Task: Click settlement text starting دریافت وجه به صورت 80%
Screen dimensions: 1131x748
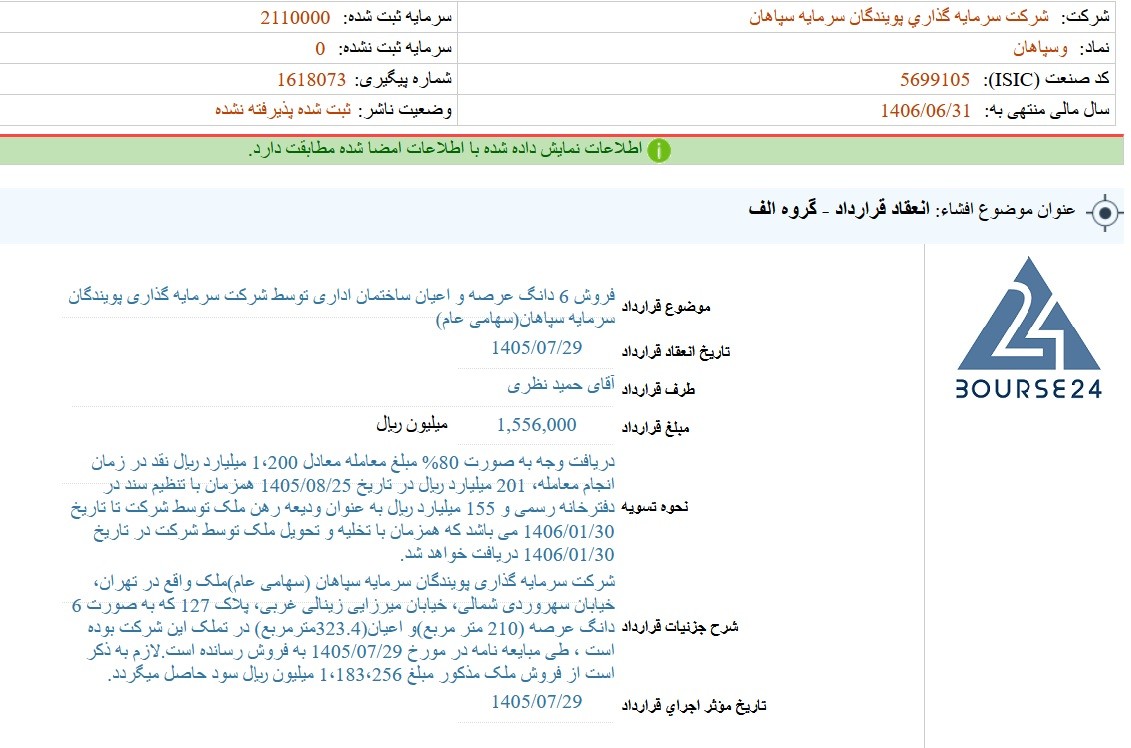Action: 343,508
